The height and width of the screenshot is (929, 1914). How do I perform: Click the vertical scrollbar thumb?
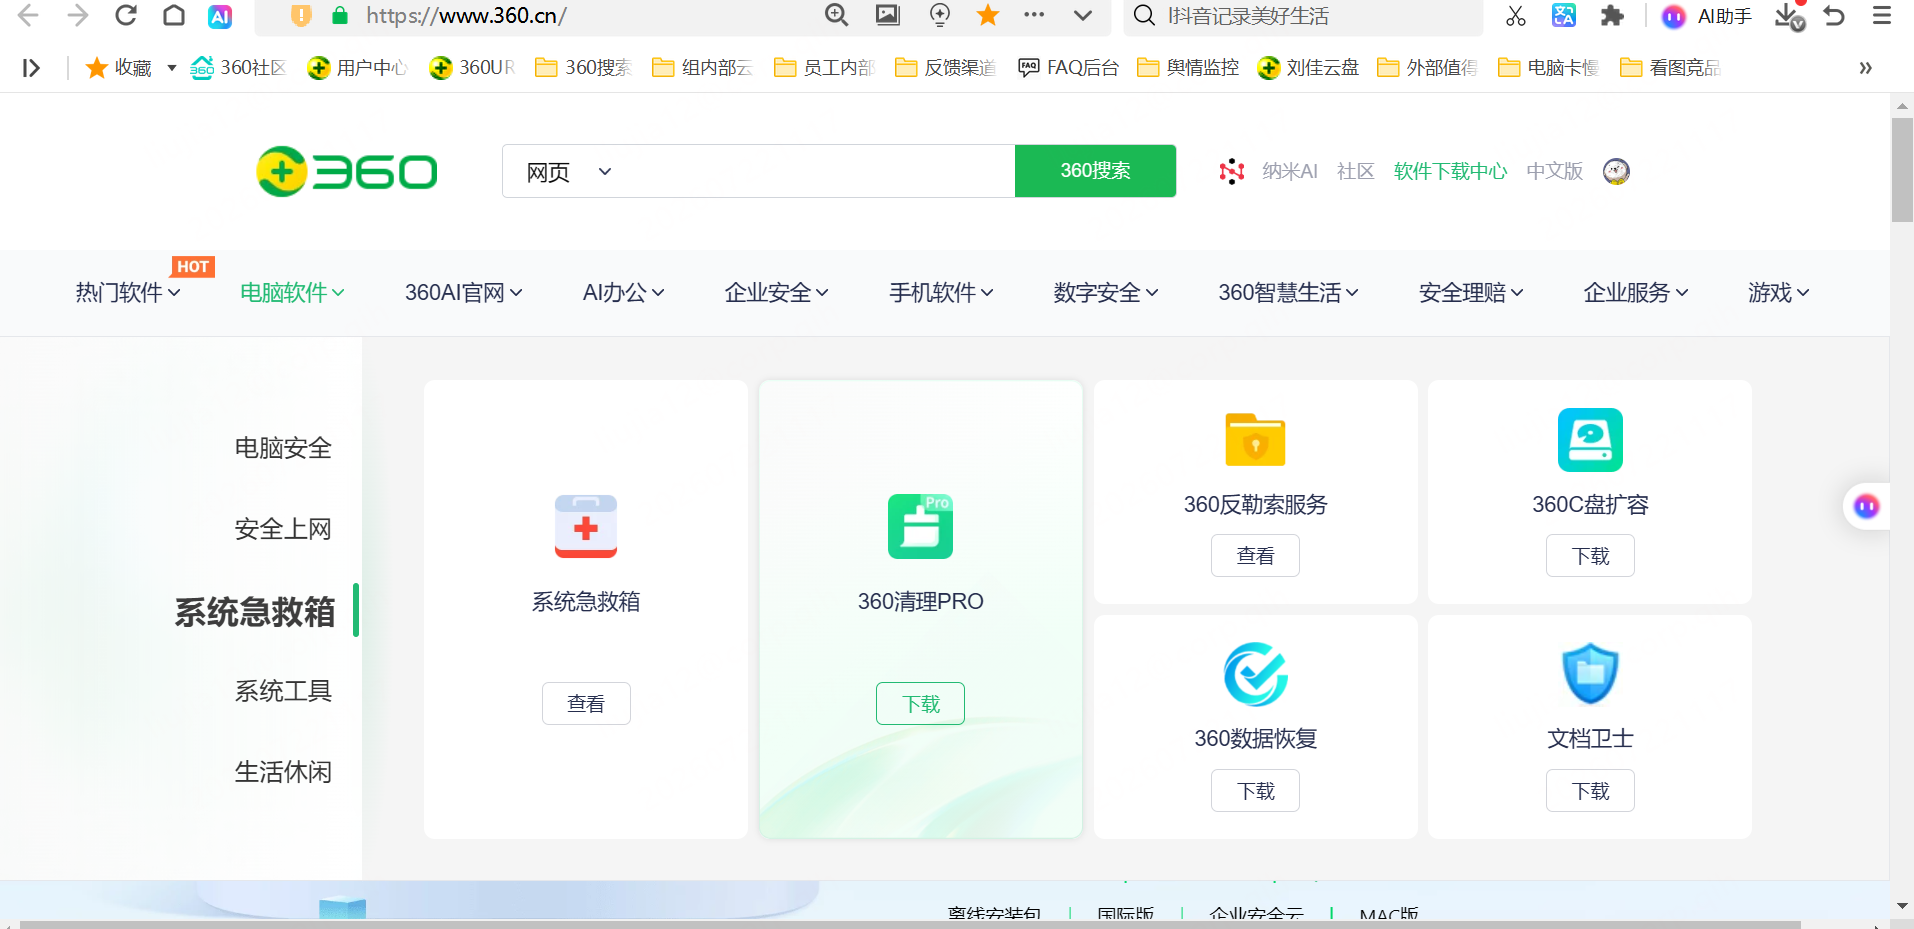click(1902, 170)
